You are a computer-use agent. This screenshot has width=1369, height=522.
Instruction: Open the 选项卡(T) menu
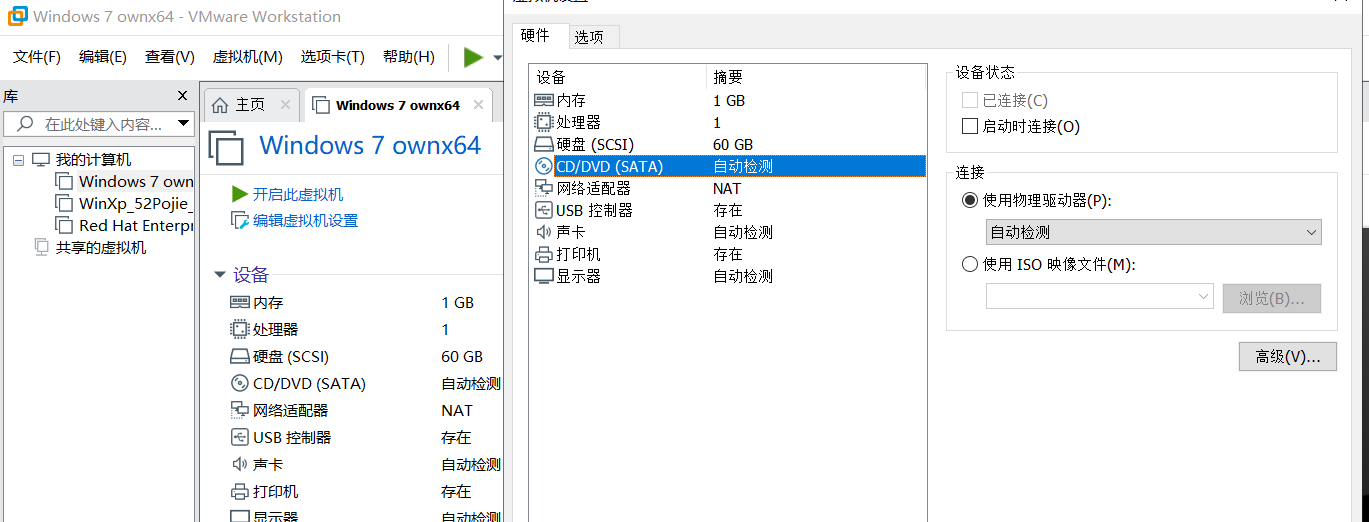[333, 57]
